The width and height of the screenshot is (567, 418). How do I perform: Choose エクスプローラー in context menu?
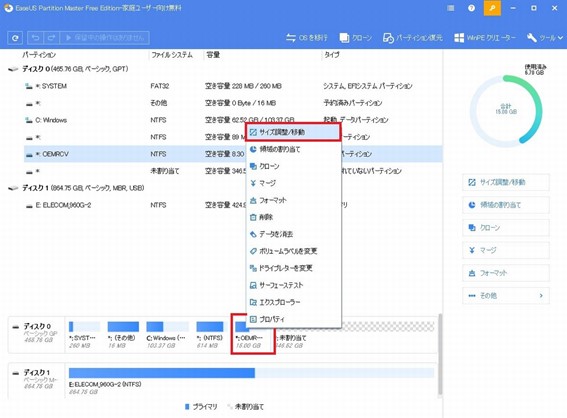pos(293,302)
